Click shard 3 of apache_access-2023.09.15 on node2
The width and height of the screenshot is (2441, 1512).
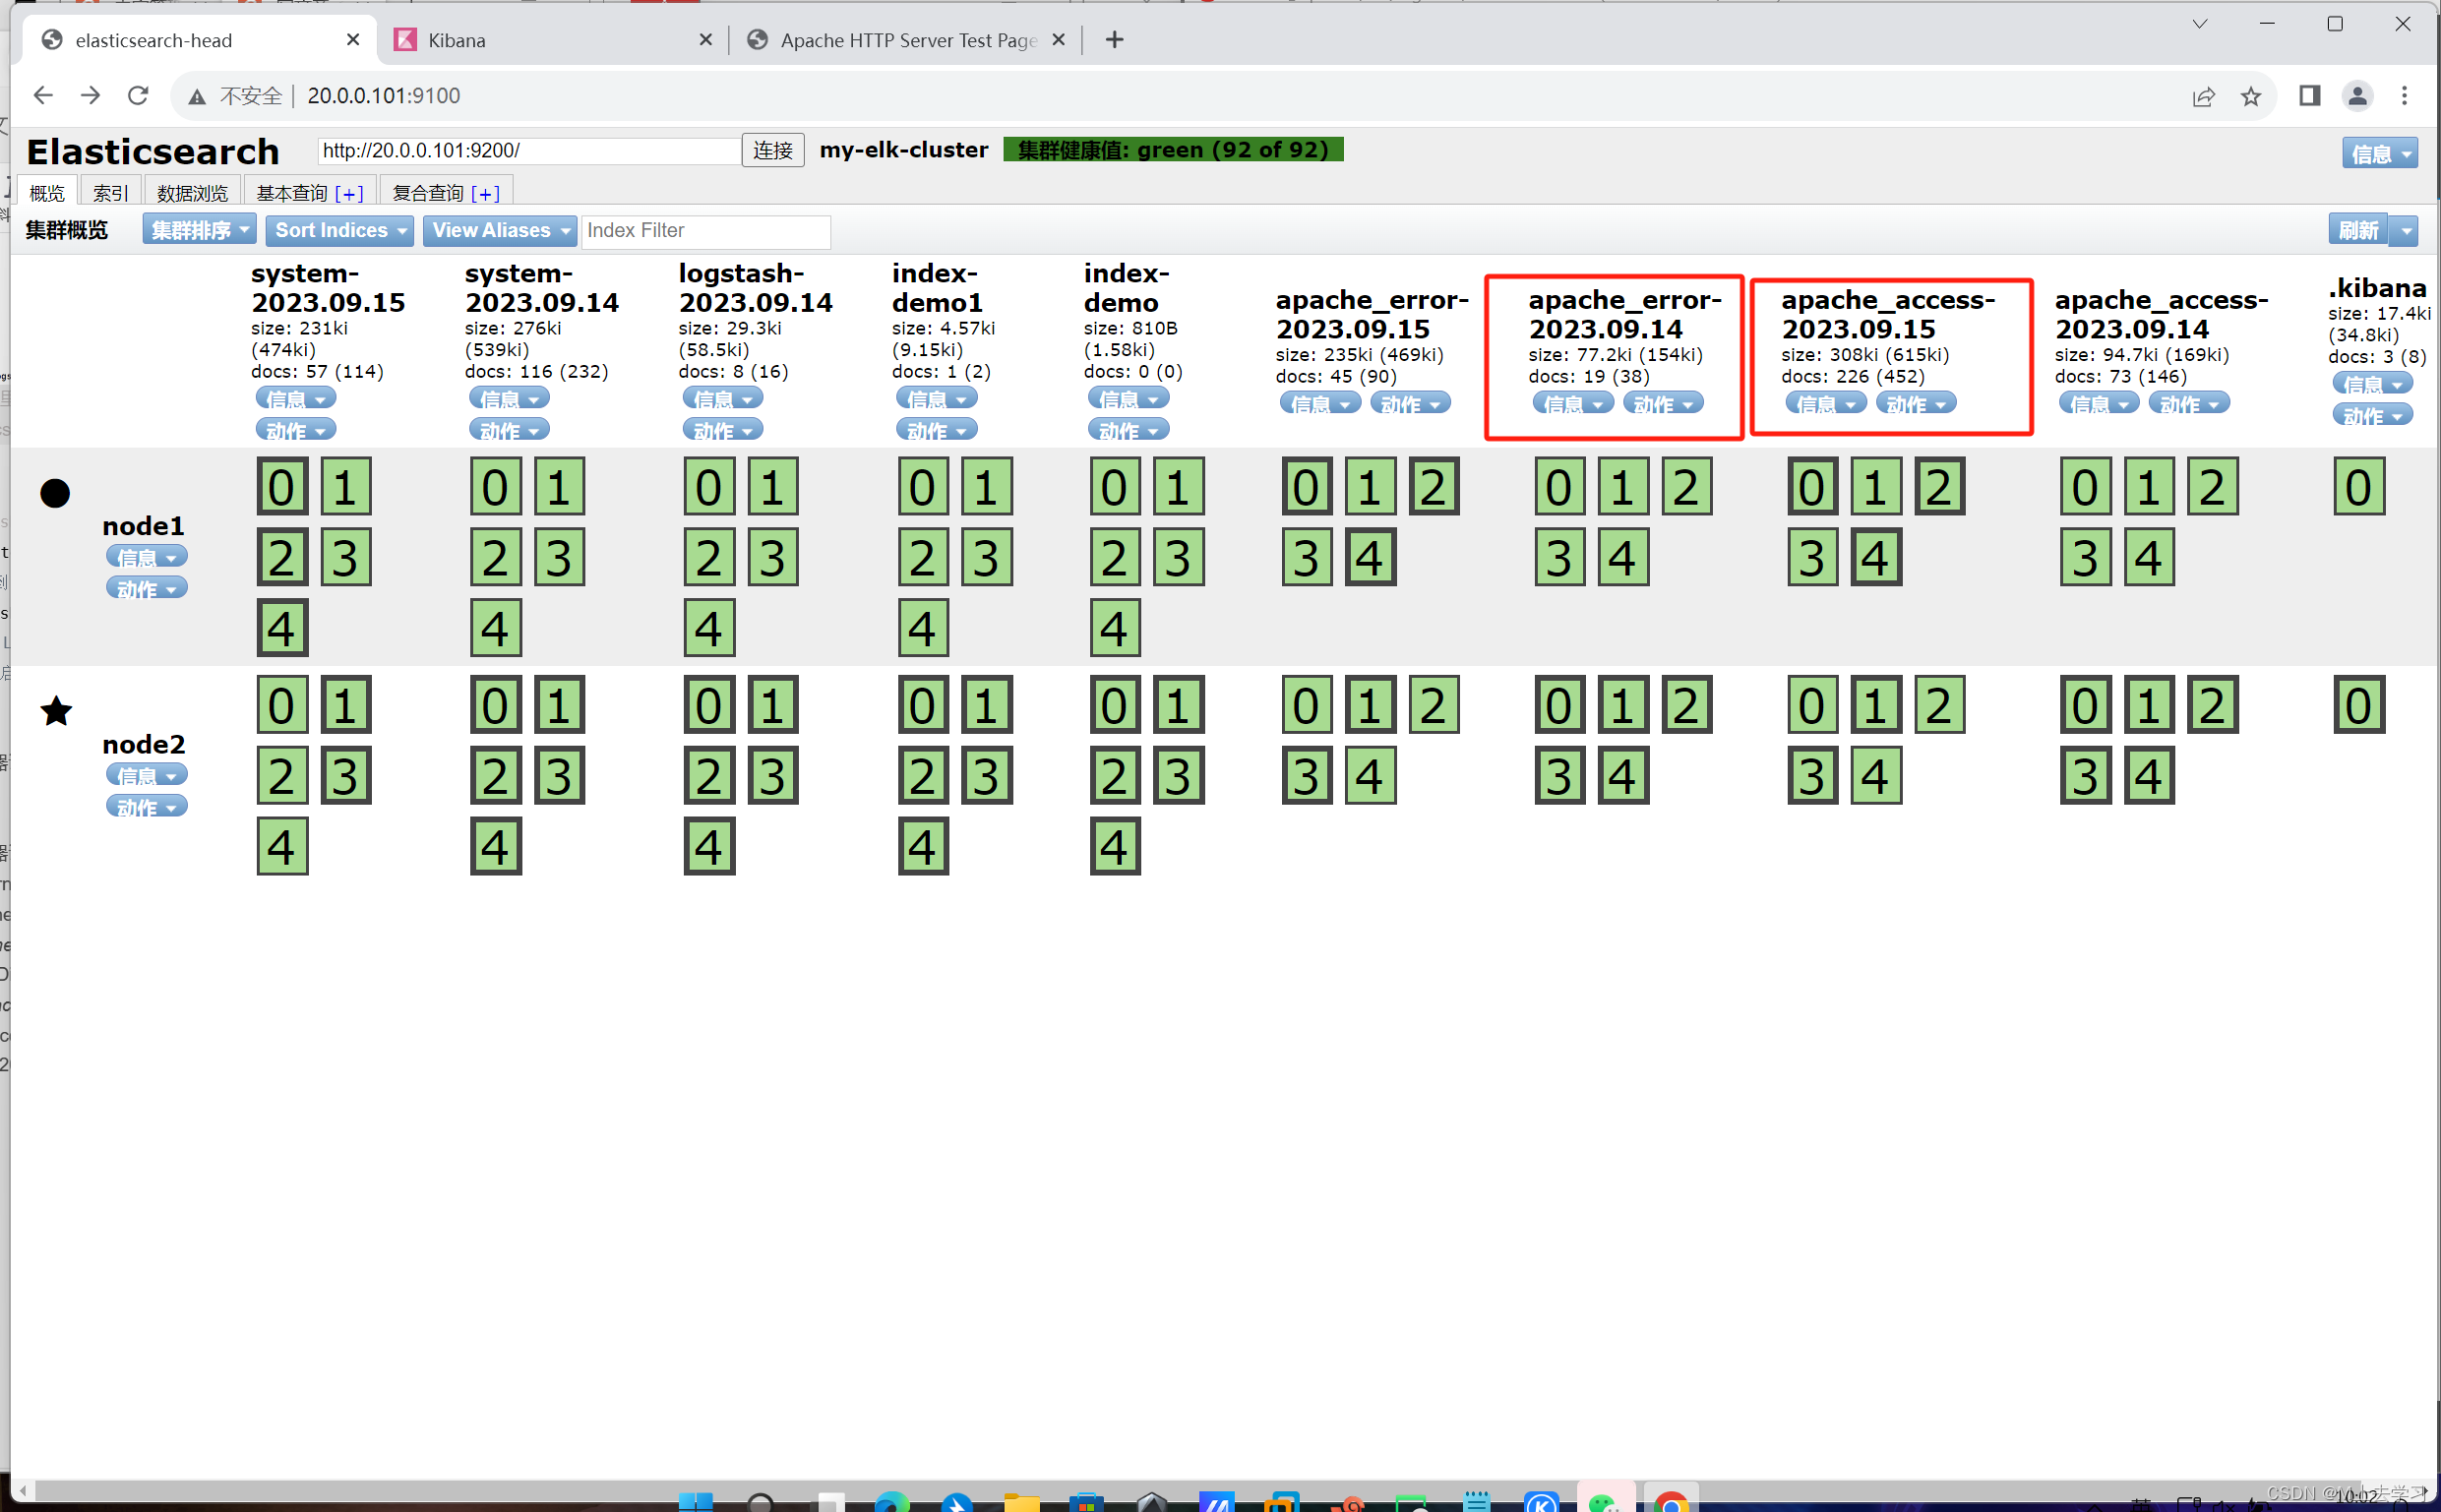1812,776
